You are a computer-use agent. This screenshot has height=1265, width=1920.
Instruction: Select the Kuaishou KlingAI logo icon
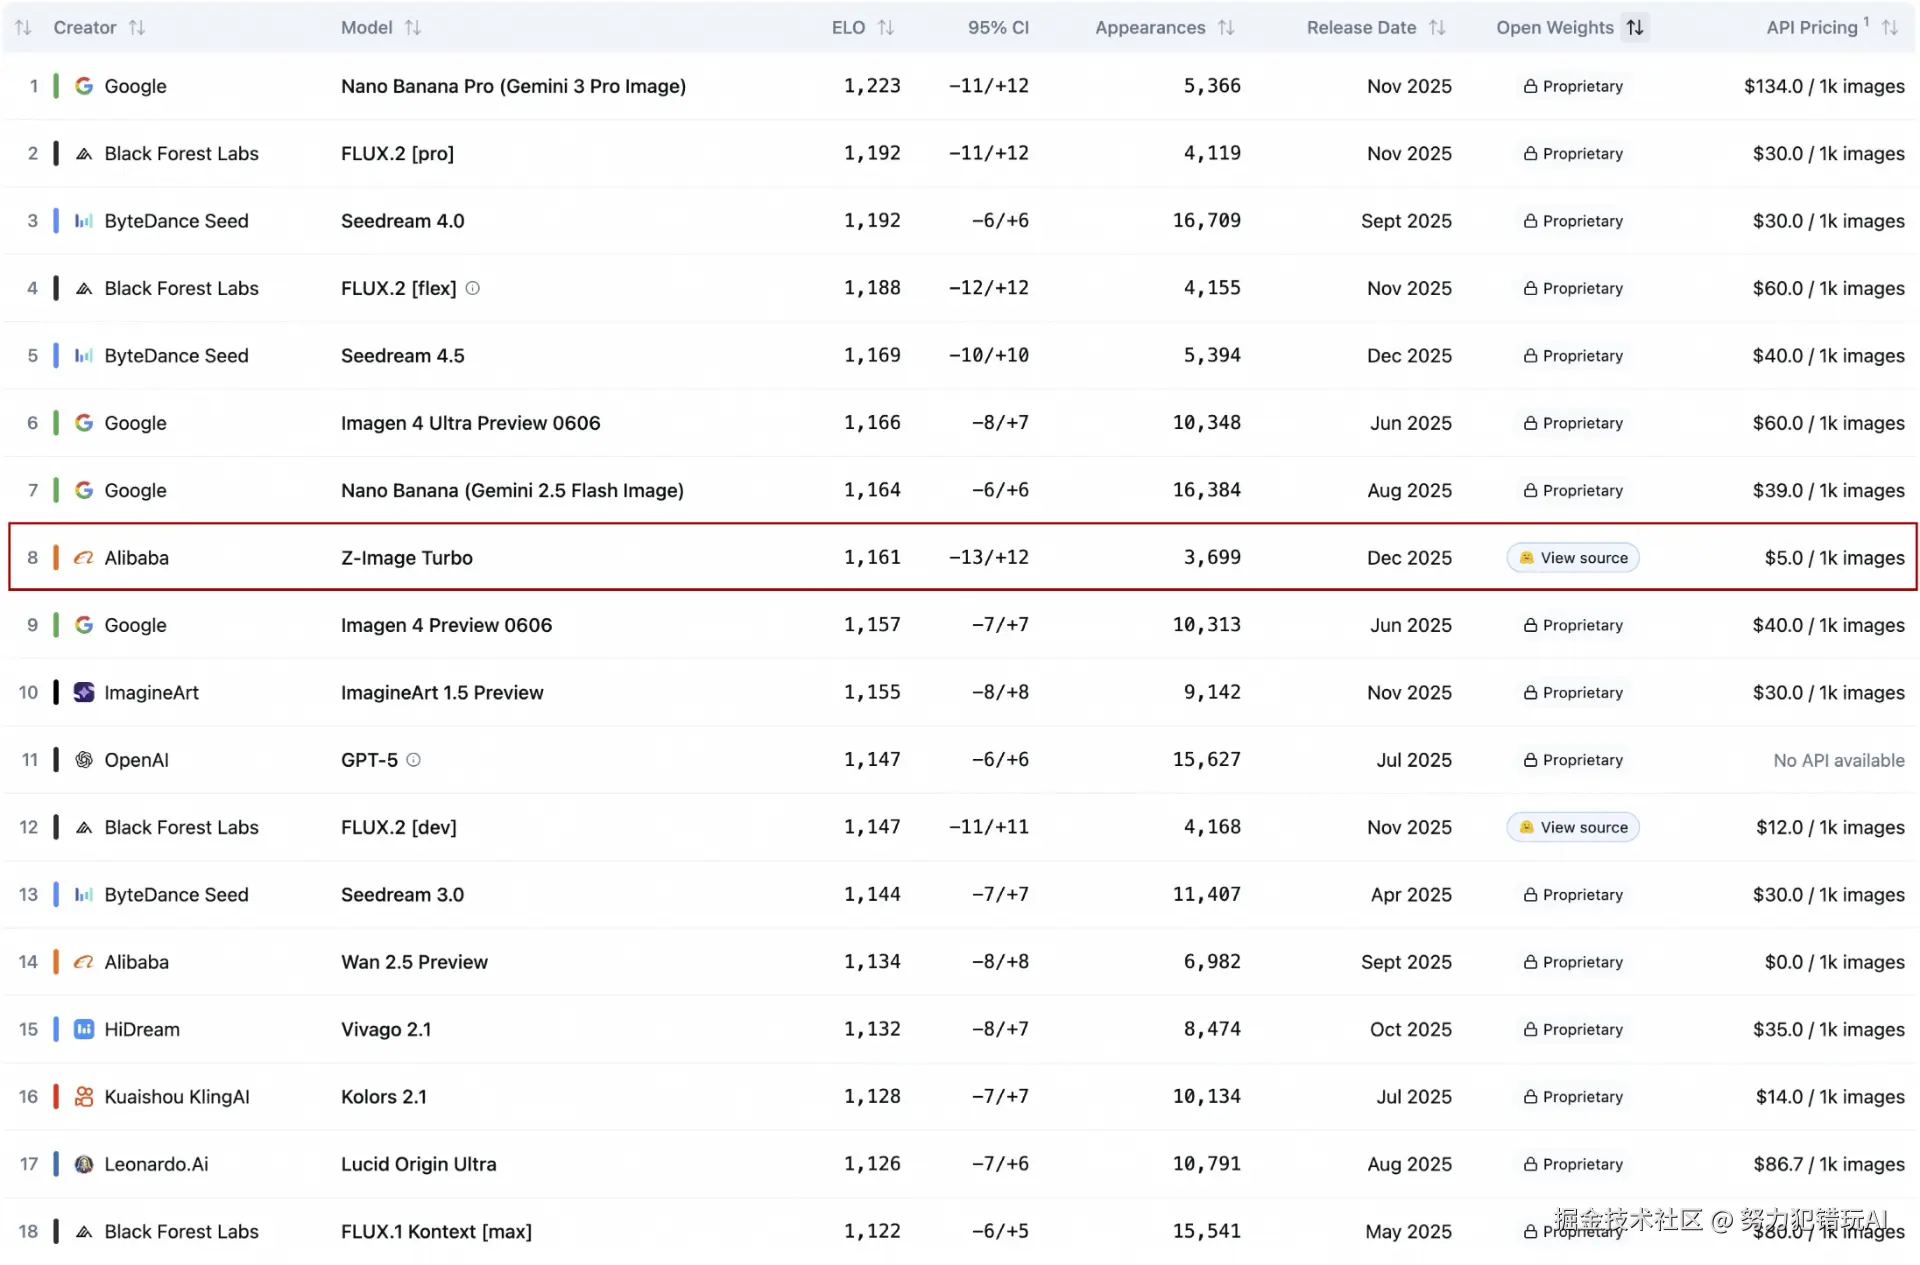84,1097
